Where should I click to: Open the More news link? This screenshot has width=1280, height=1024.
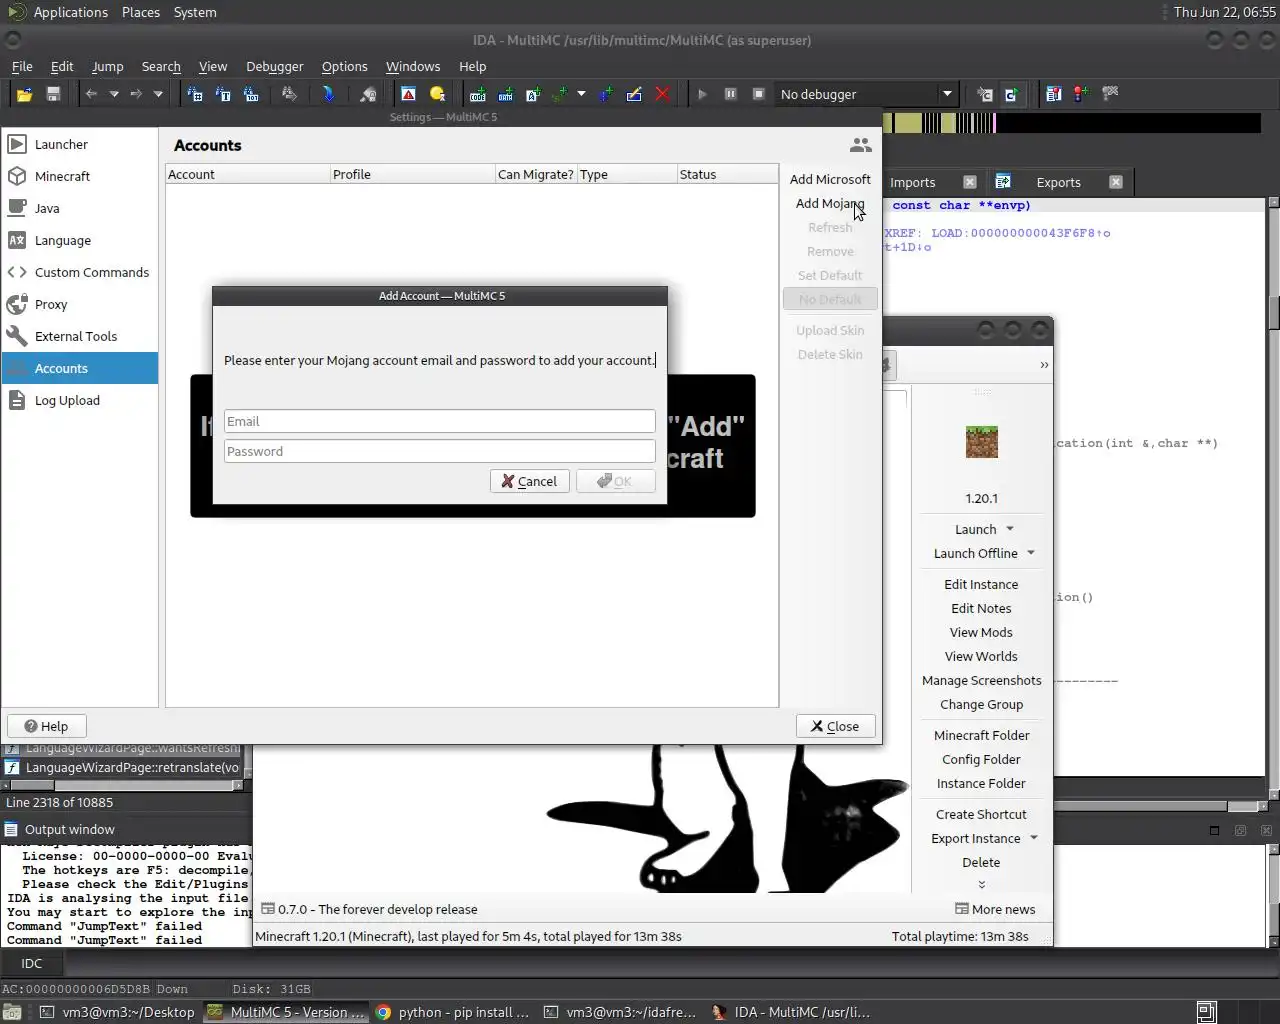[x=995, y=909]
